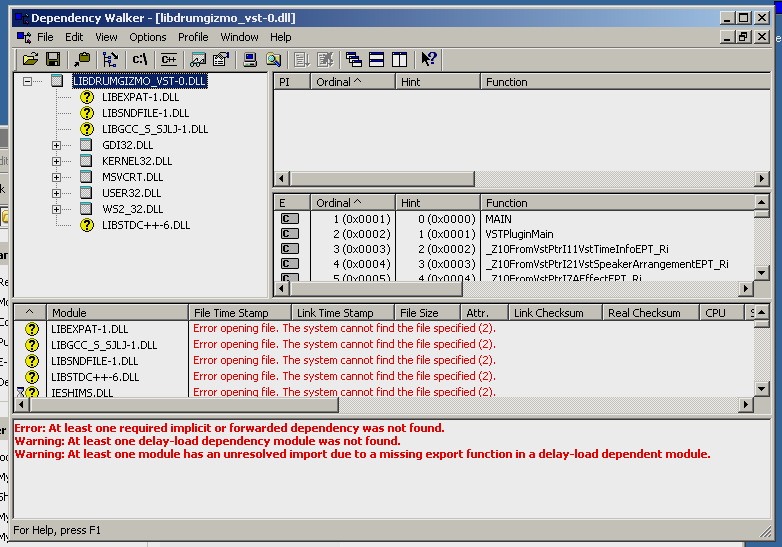
Task: Select LIBEXPAT-1.DLL in the module list
Action: point(90,329)
